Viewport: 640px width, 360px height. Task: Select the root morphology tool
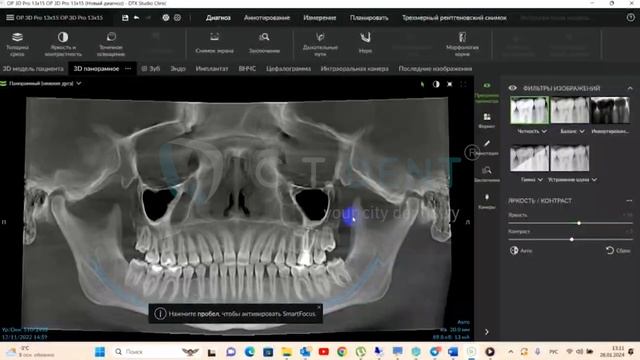(462, 44)
